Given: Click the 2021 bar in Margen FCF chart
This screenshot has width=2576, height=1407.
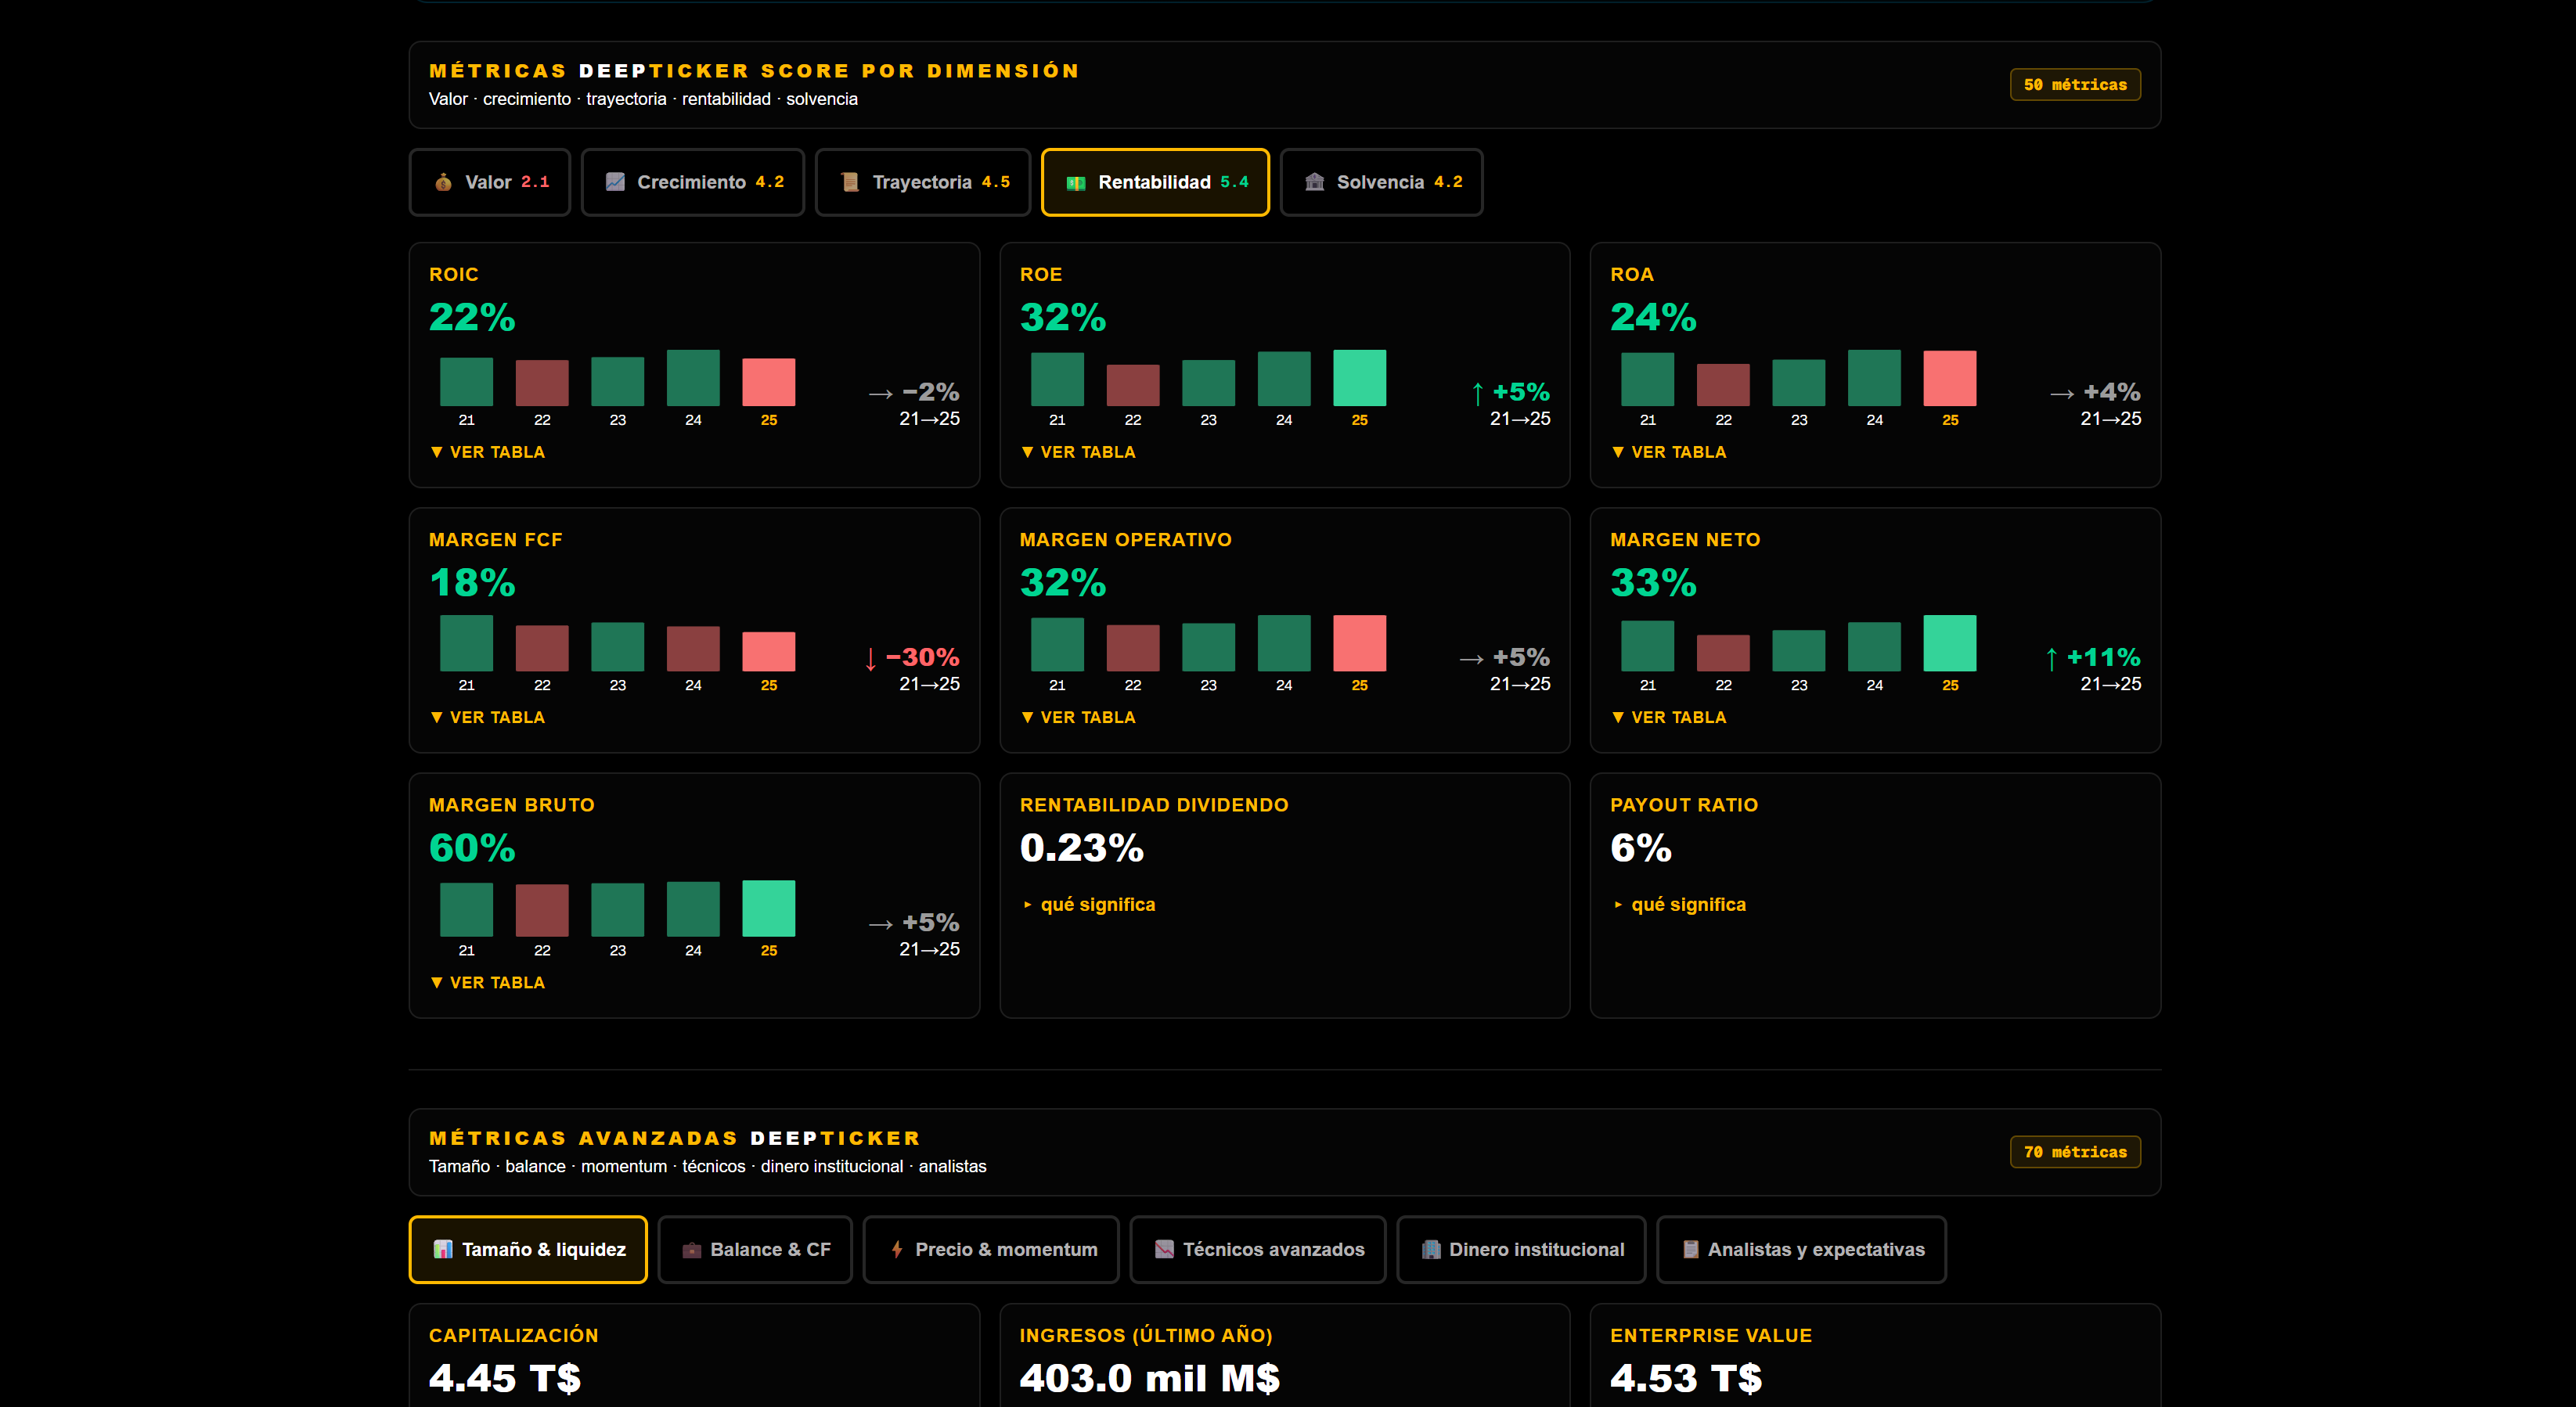Looking at the screenshot, I should coord(466,643).
